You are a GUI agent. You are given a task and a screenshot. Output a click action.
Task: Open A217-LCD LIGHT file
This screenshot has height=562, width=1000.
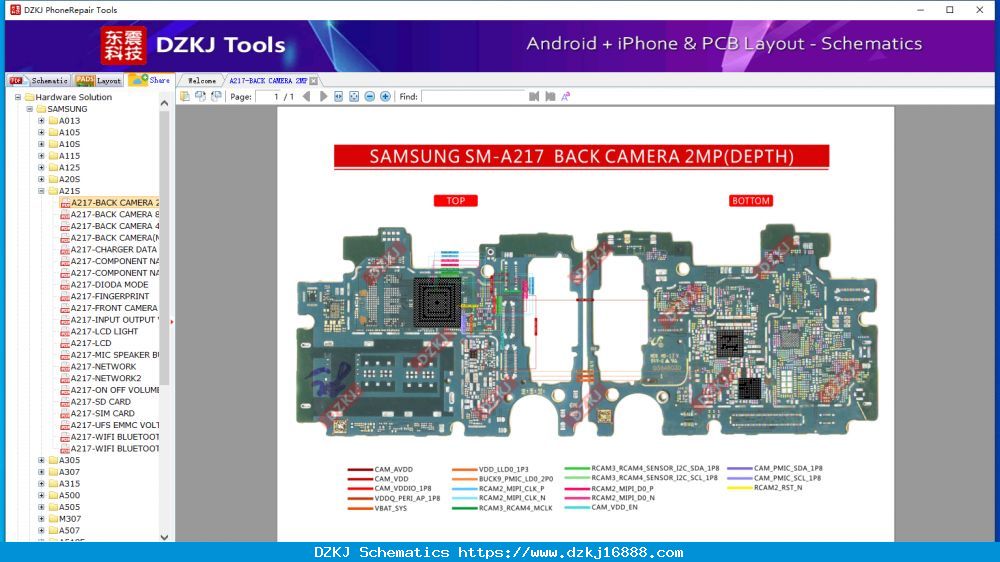click(x=104, y=331)
